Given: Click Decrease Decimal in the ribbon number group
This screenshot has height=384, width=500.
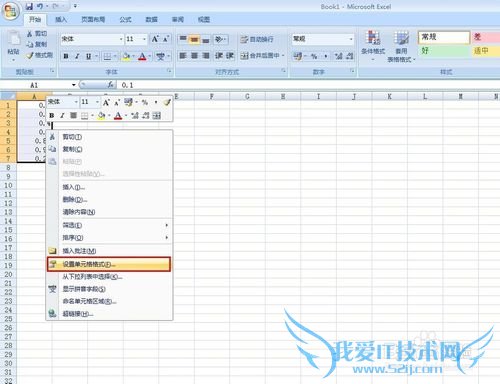Looking at the screenshot, I should (x=349, y=56).
